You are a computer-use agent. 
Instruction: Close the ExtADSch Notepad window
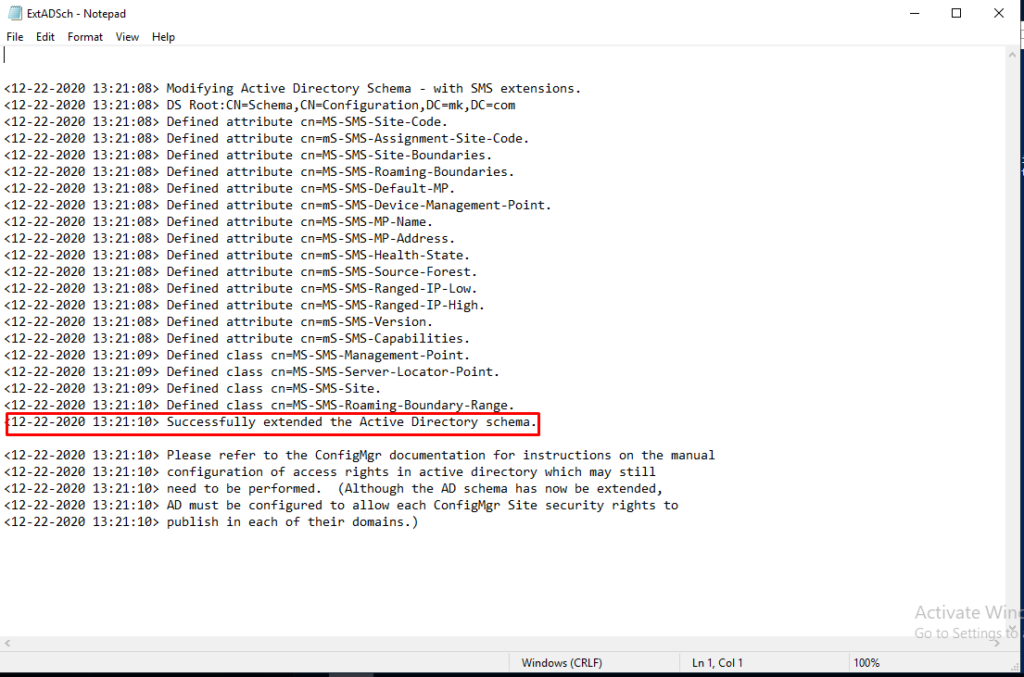click(1001, 13)
